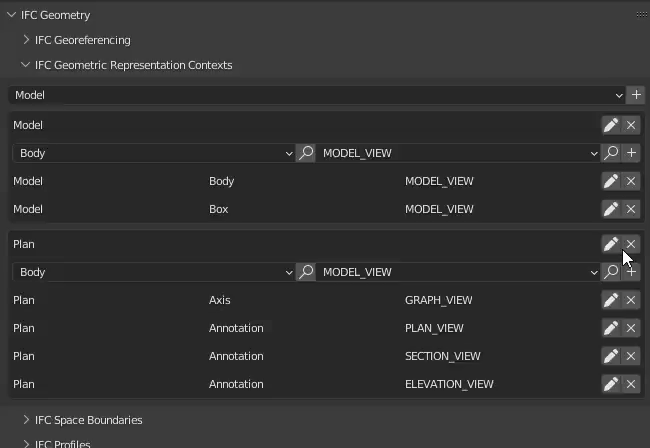Remove the Model Box subcontext

click(x=631, y=209)
